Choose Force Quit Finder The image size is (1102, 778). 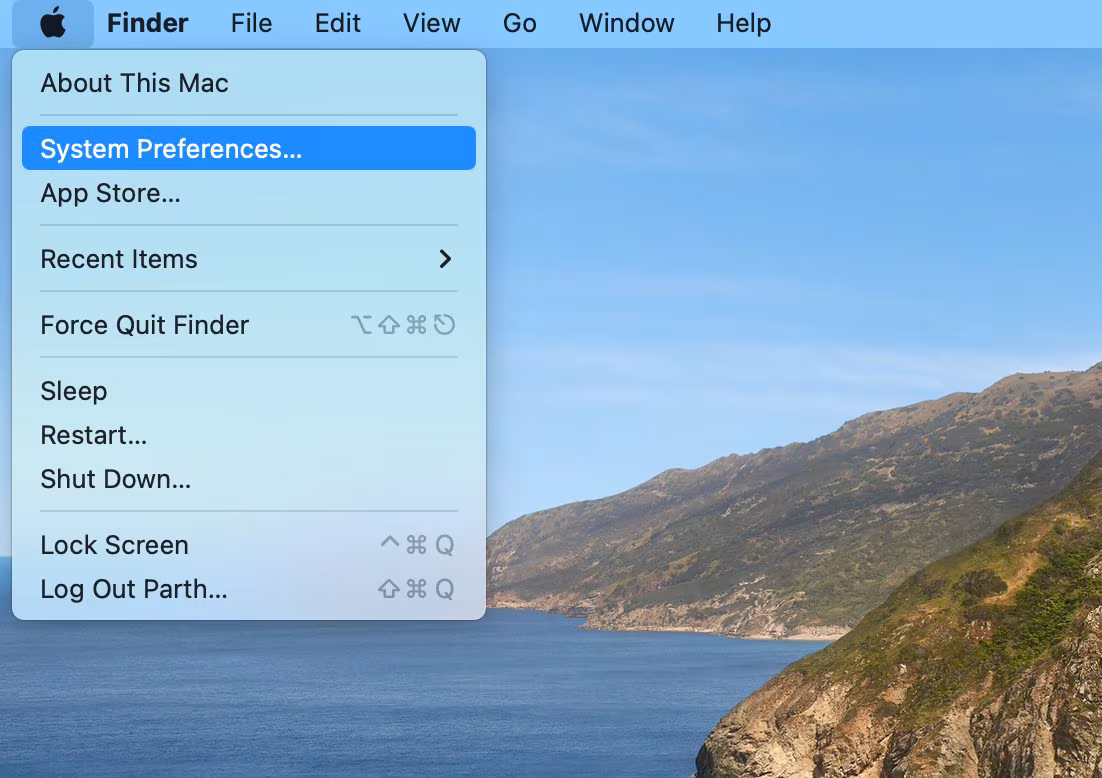(249, 325)
